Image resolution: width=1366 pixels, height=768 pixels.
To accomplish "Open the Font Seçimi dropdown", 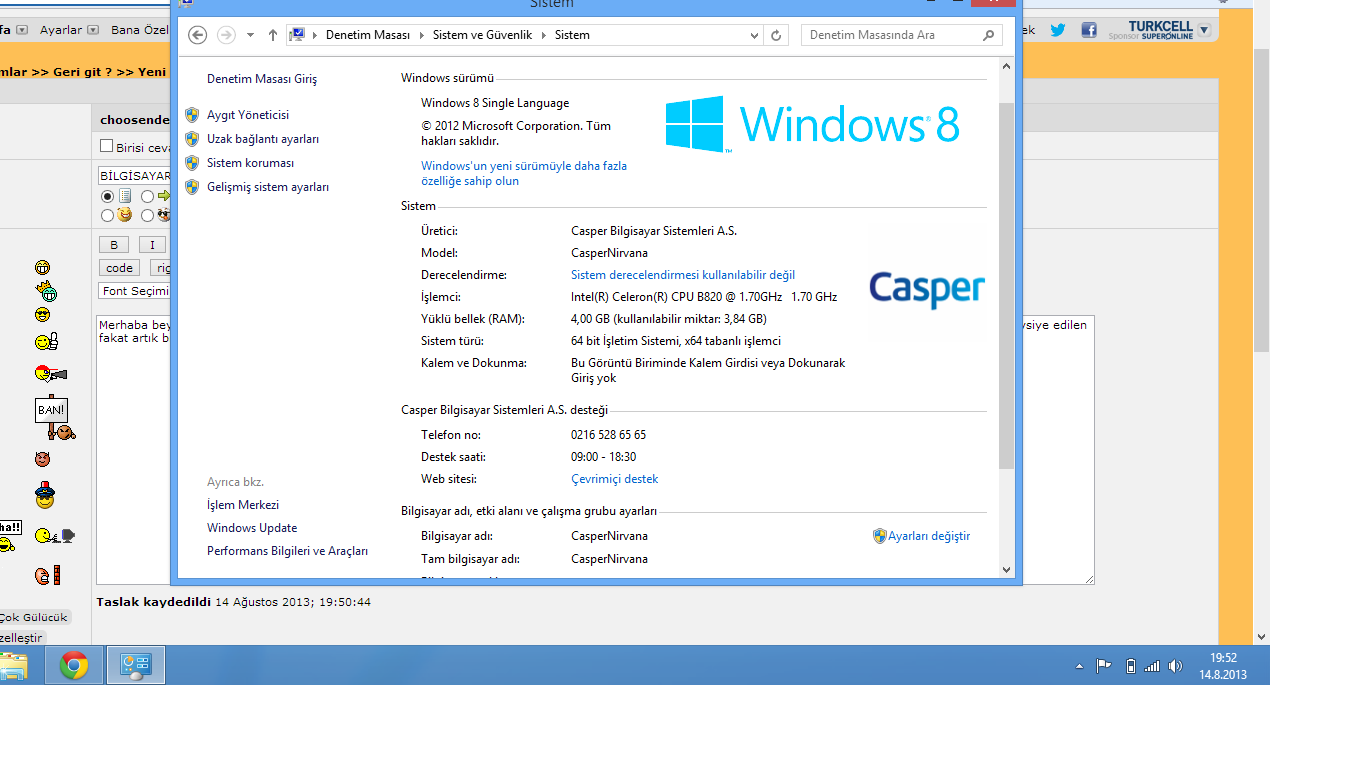I will [x=135, y=291].
